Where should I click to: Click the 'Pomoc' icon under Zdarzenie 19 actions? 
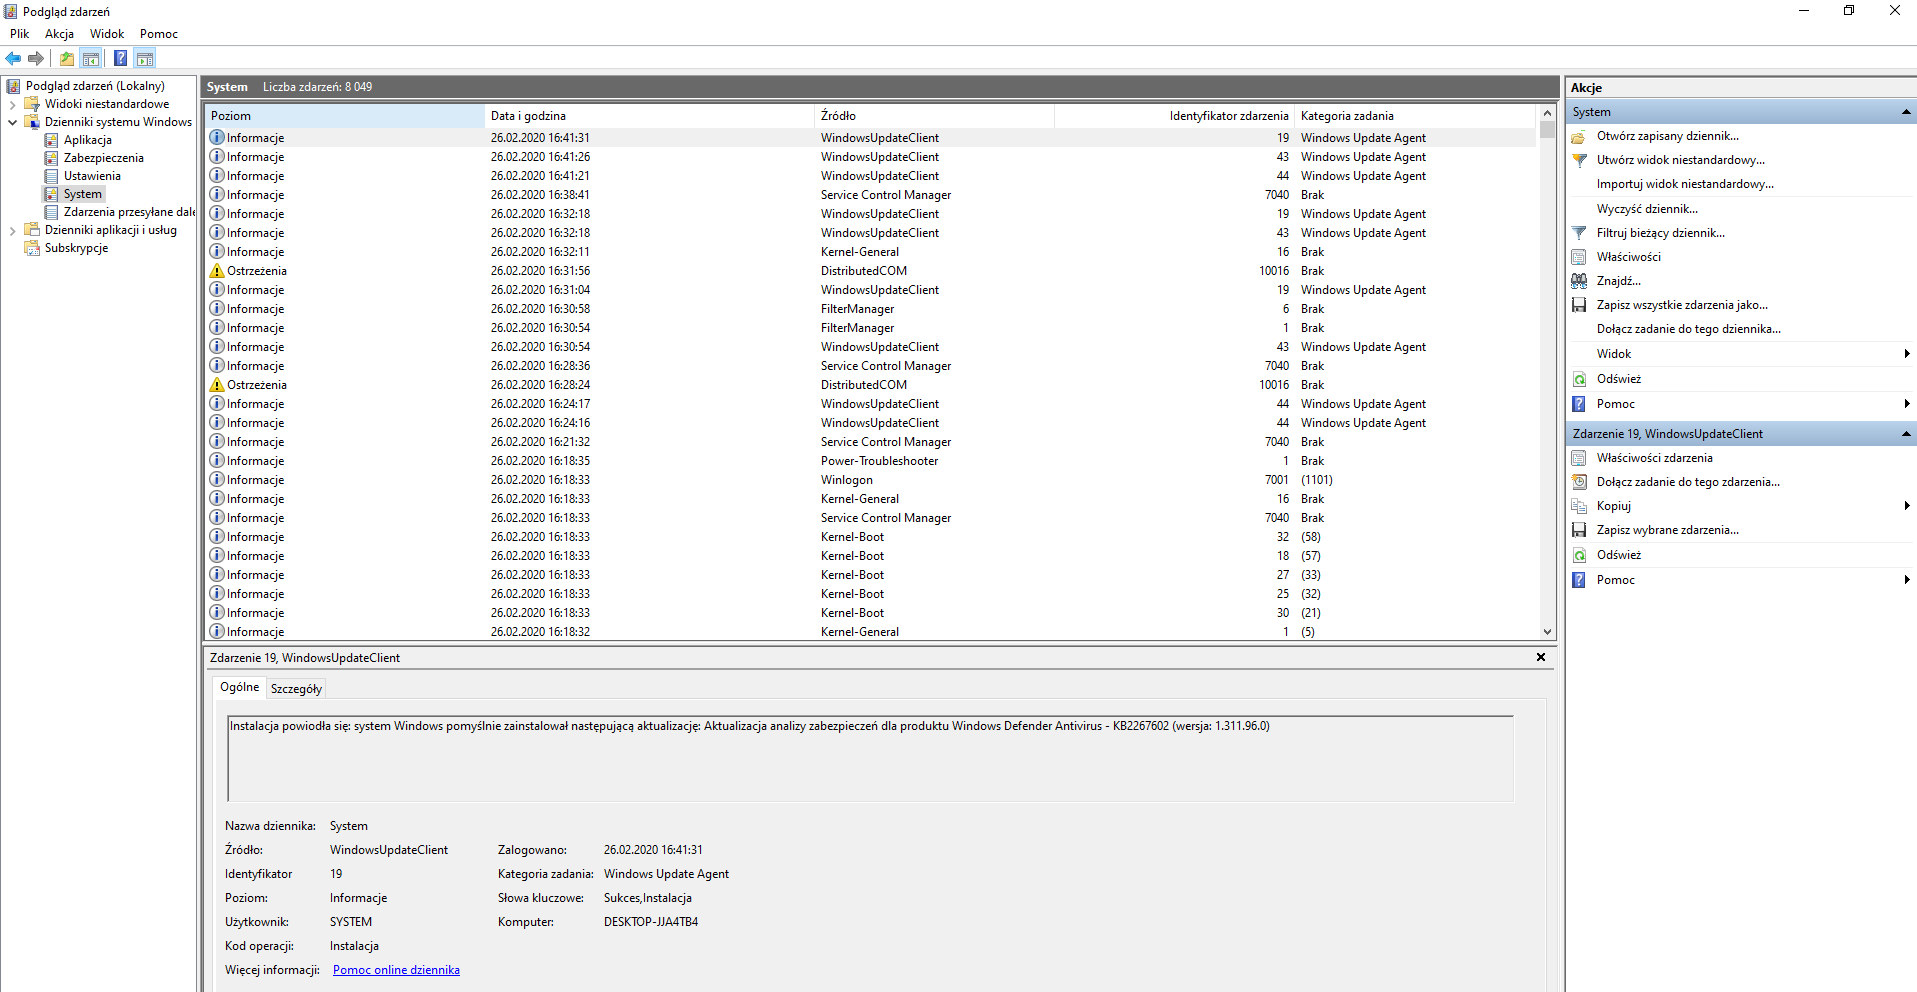pos(1579,580)
